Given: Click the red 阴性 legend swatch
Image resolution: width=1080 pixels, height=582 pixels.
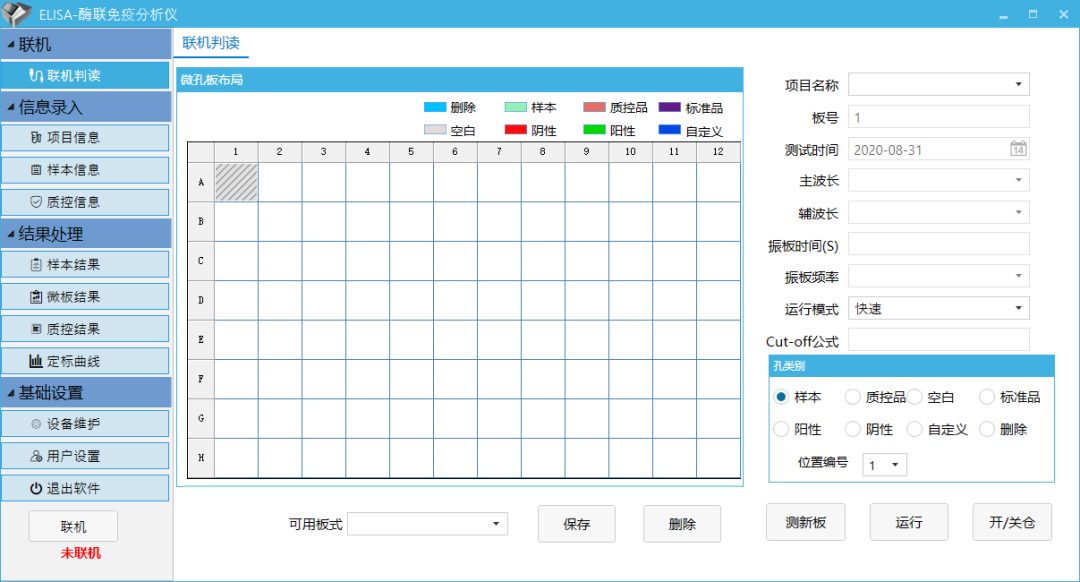Looking at the screenshot, I should [x=515, y=130].
